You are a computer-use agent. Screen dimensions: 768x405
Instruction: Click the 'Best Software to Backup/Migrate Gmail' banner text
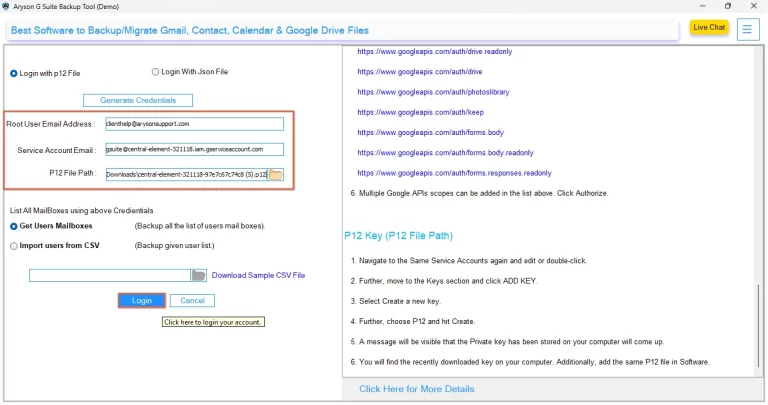tap(190, 30)
